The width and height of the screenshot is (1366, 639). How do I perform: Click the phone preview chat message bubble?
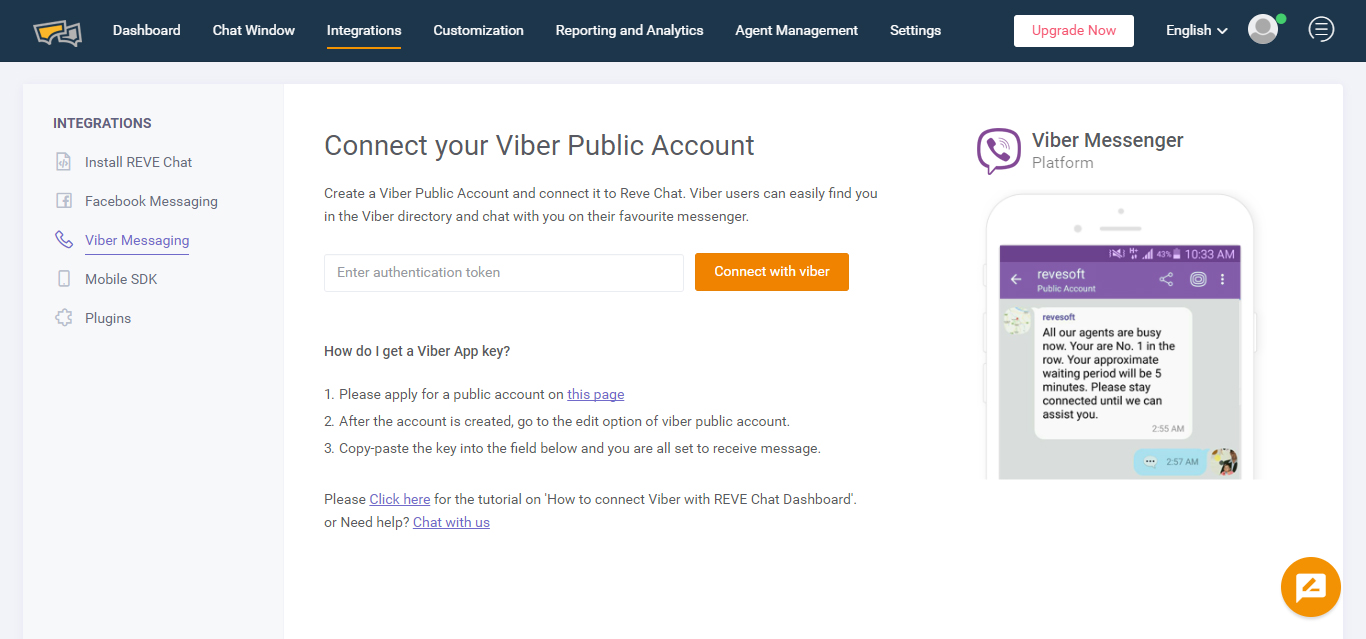1113,373
